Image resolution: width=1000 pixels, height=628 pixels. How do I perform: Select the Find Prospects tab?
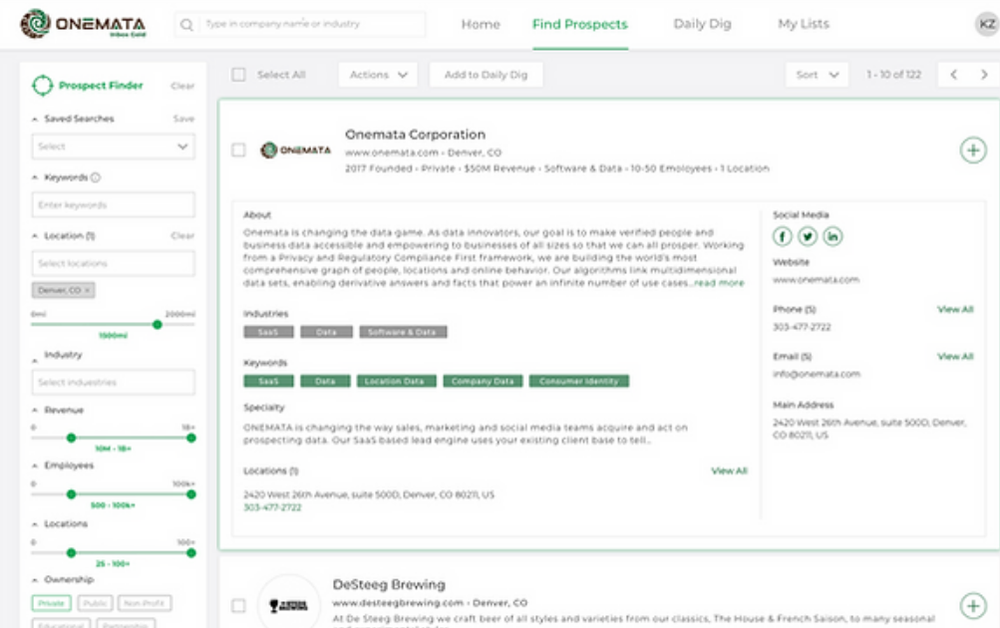tap(580, 24)
